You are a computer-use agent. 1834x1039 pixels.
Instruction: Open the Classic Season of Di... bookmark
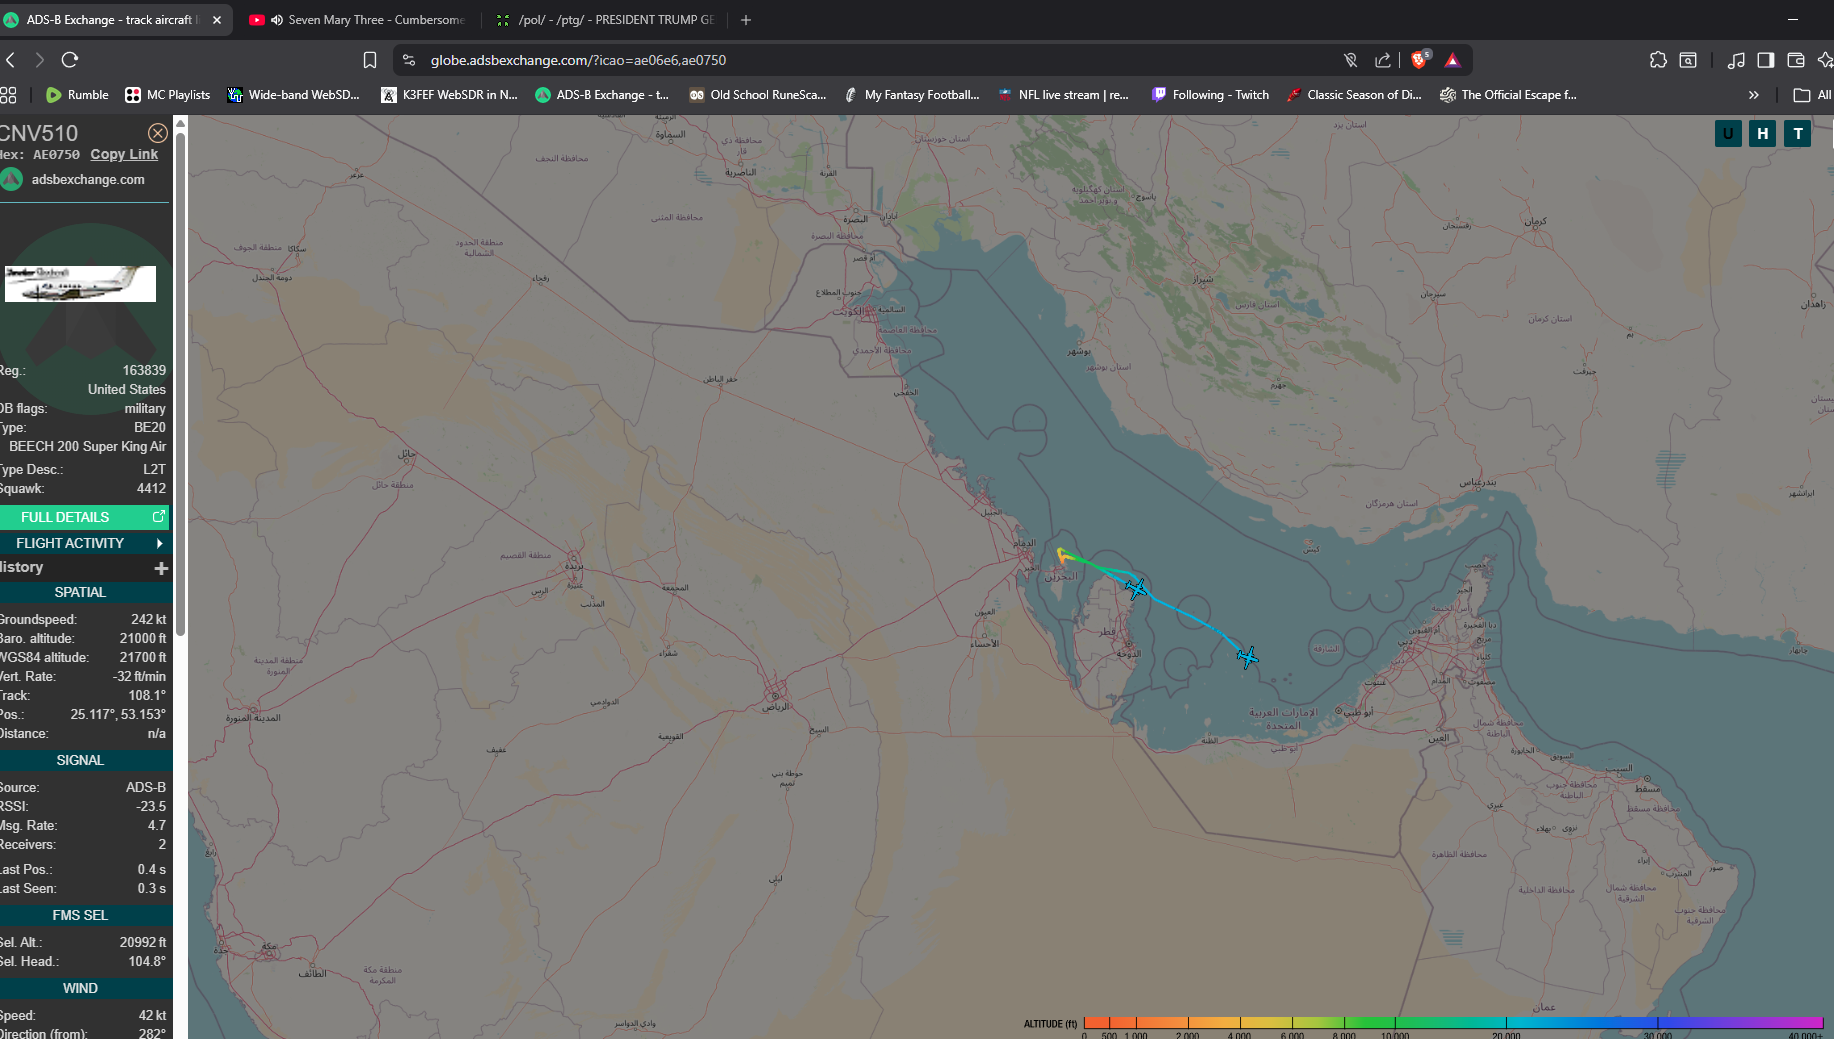pos(1354,95)
